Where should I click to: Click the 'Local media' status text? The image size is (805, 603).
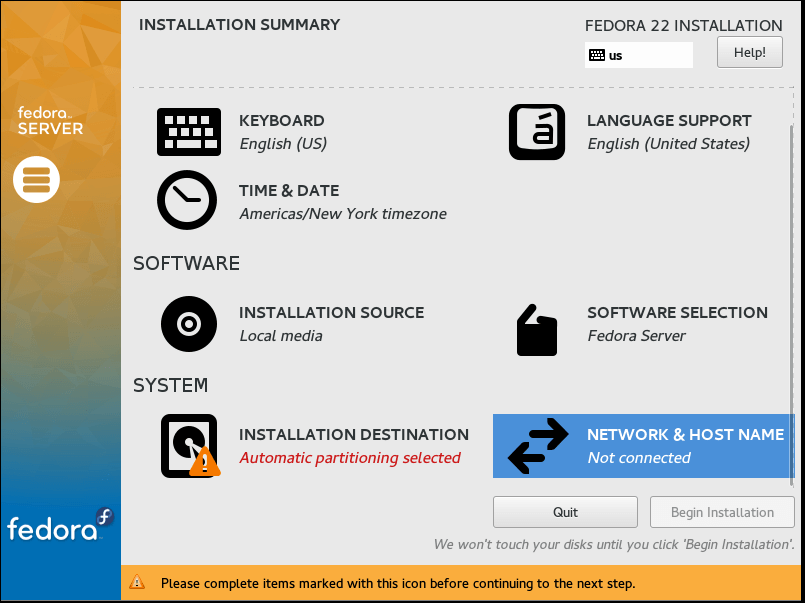pyautogui.click(x=281, y=336)
